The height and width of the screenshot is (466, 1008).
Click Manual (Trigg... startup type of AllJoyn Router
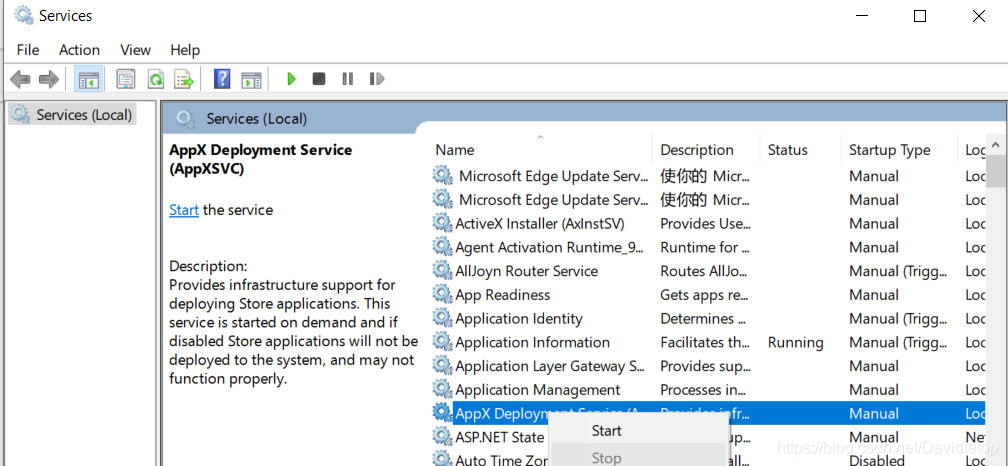click(899, 271)
